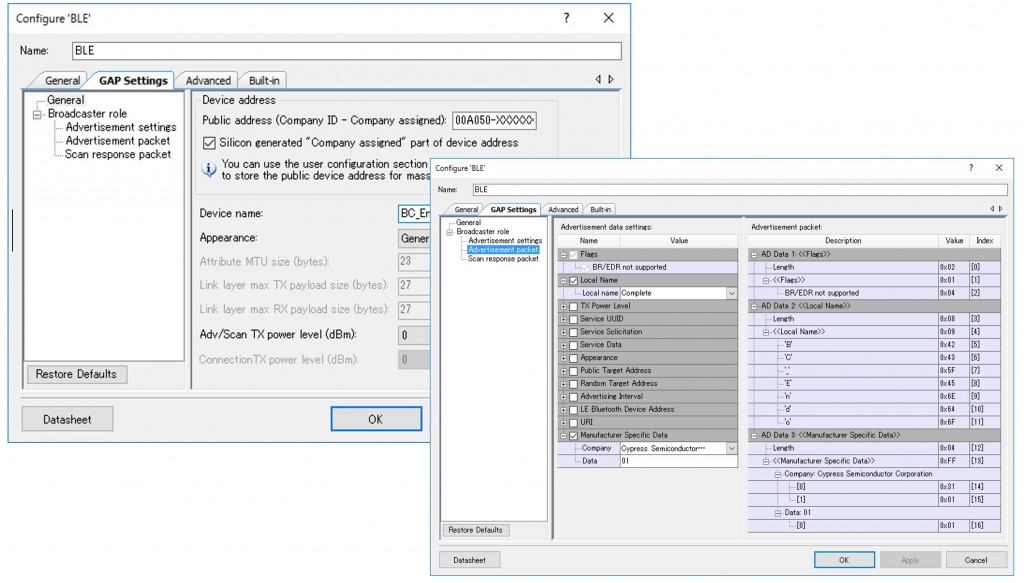This screenshot has height=583, width=1024.
Task: Enable the Service Solicitation checkbox
Action: 573,332
